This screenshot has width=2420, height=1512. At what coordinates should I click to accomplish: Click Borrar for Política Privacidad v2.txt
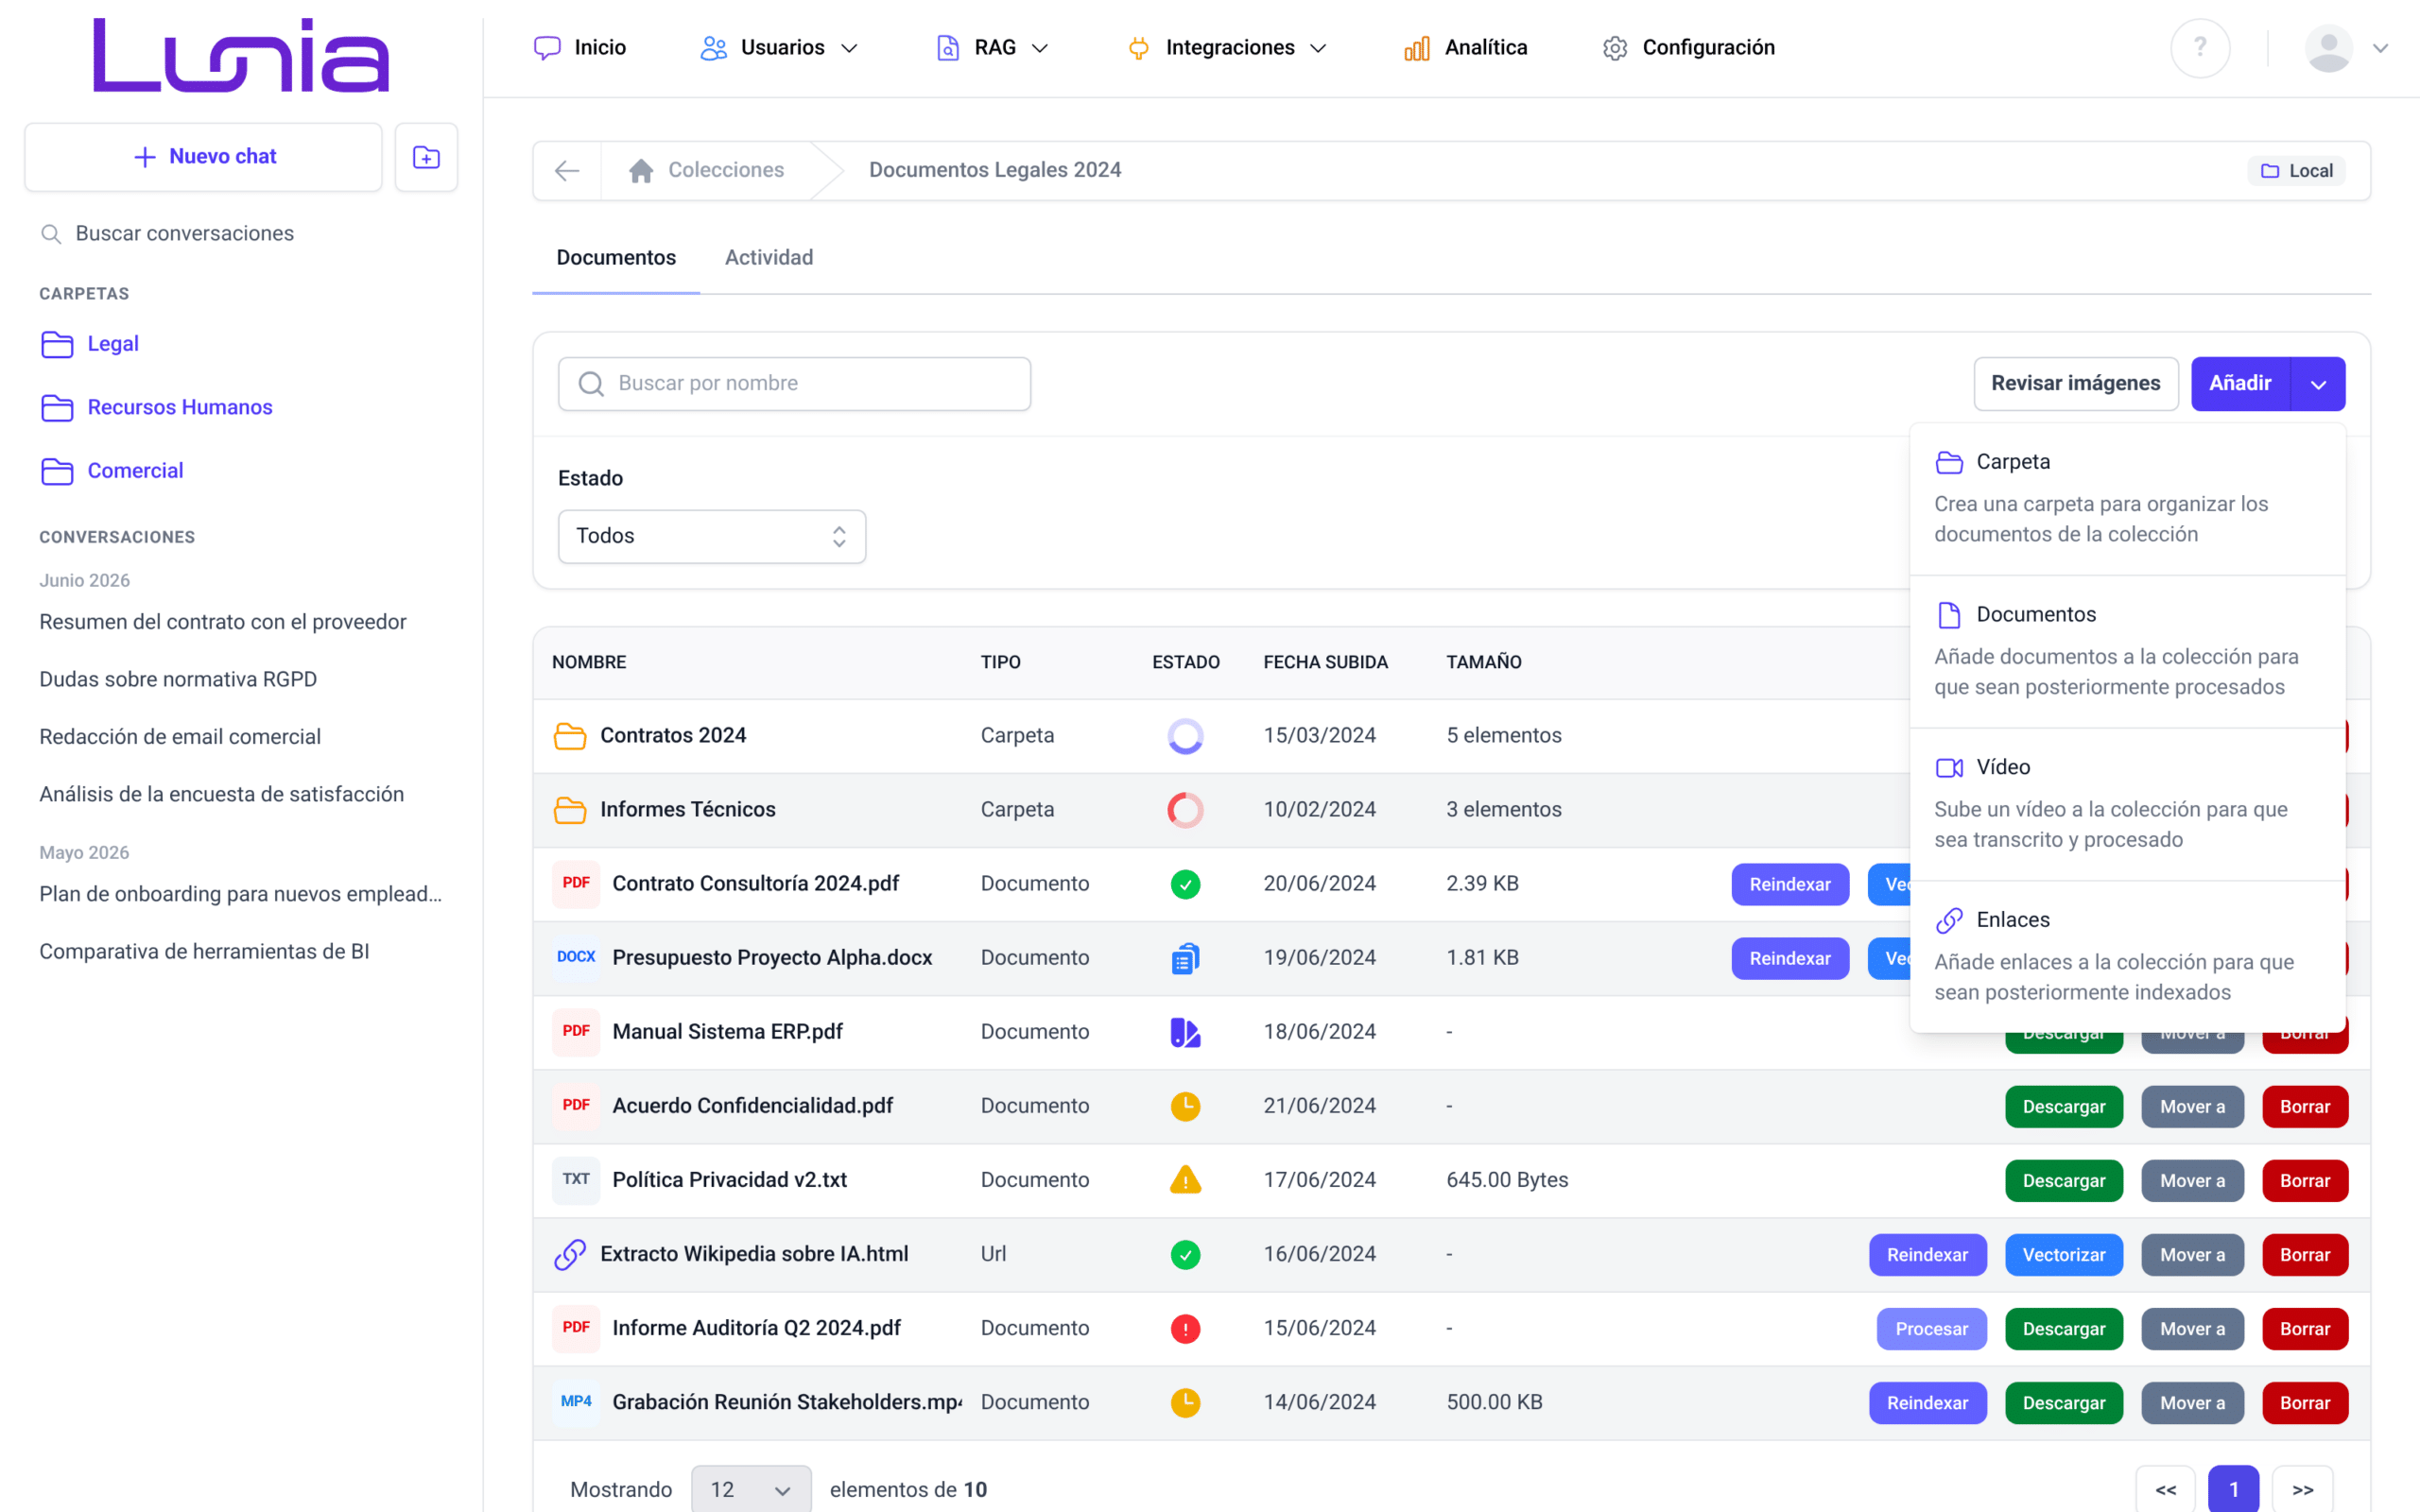click(x=2304, y=1181)
